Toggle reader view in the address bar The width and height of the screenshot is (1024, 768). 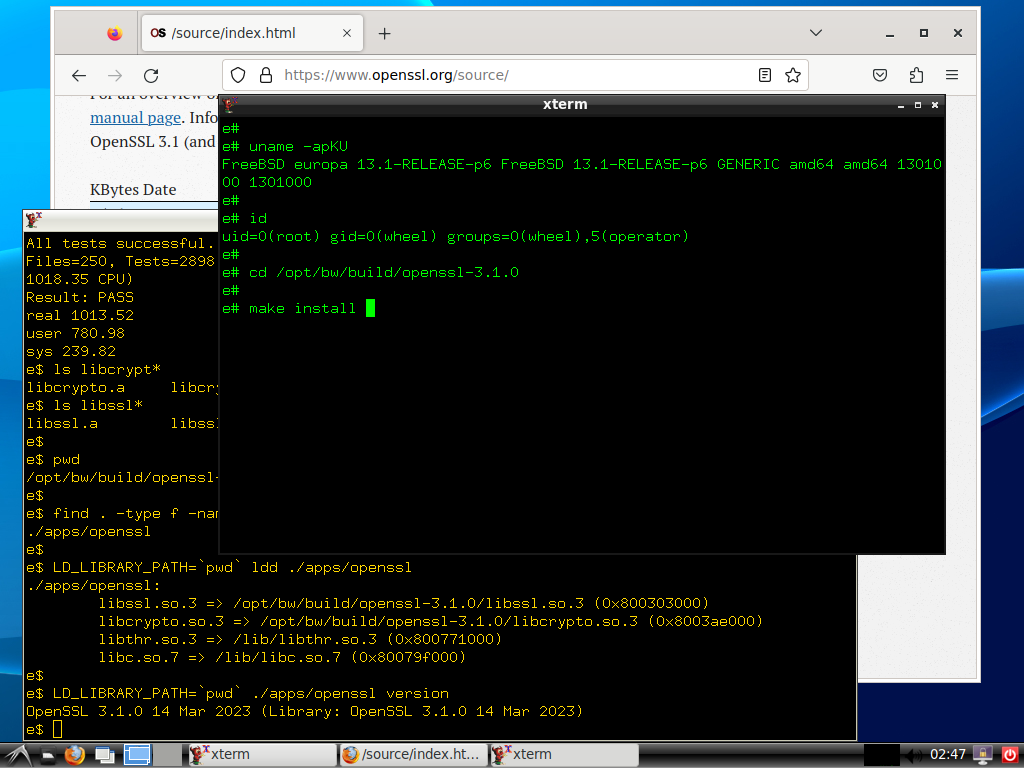765,75
